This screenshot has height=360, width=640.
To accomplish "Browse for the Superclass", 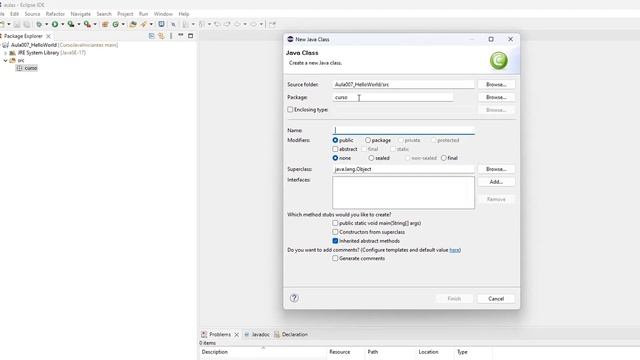I will (496, 169).
